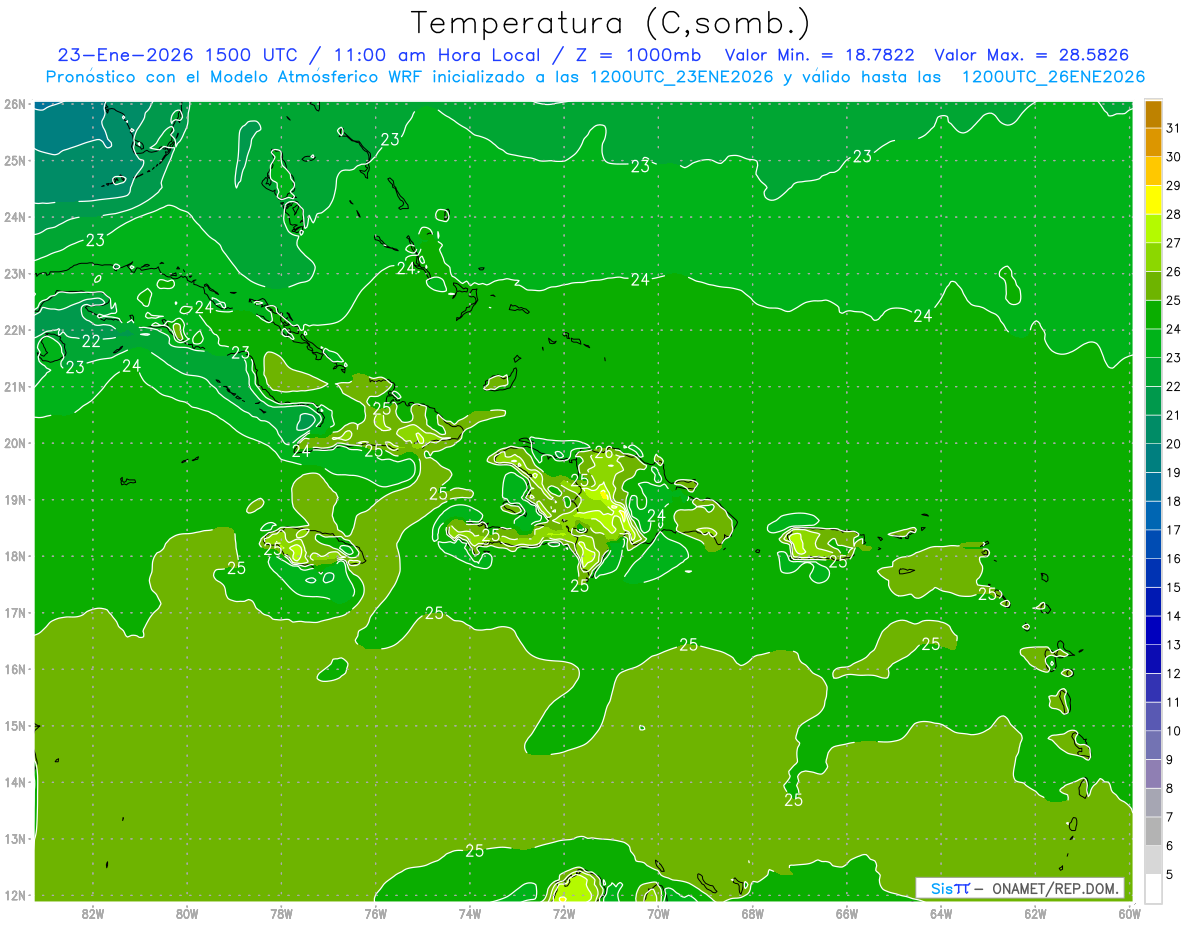Click the "24N" latitude axis label
Image resolution: width=1200 pixels, height=927 pixels.
click(x=14, y=216)
